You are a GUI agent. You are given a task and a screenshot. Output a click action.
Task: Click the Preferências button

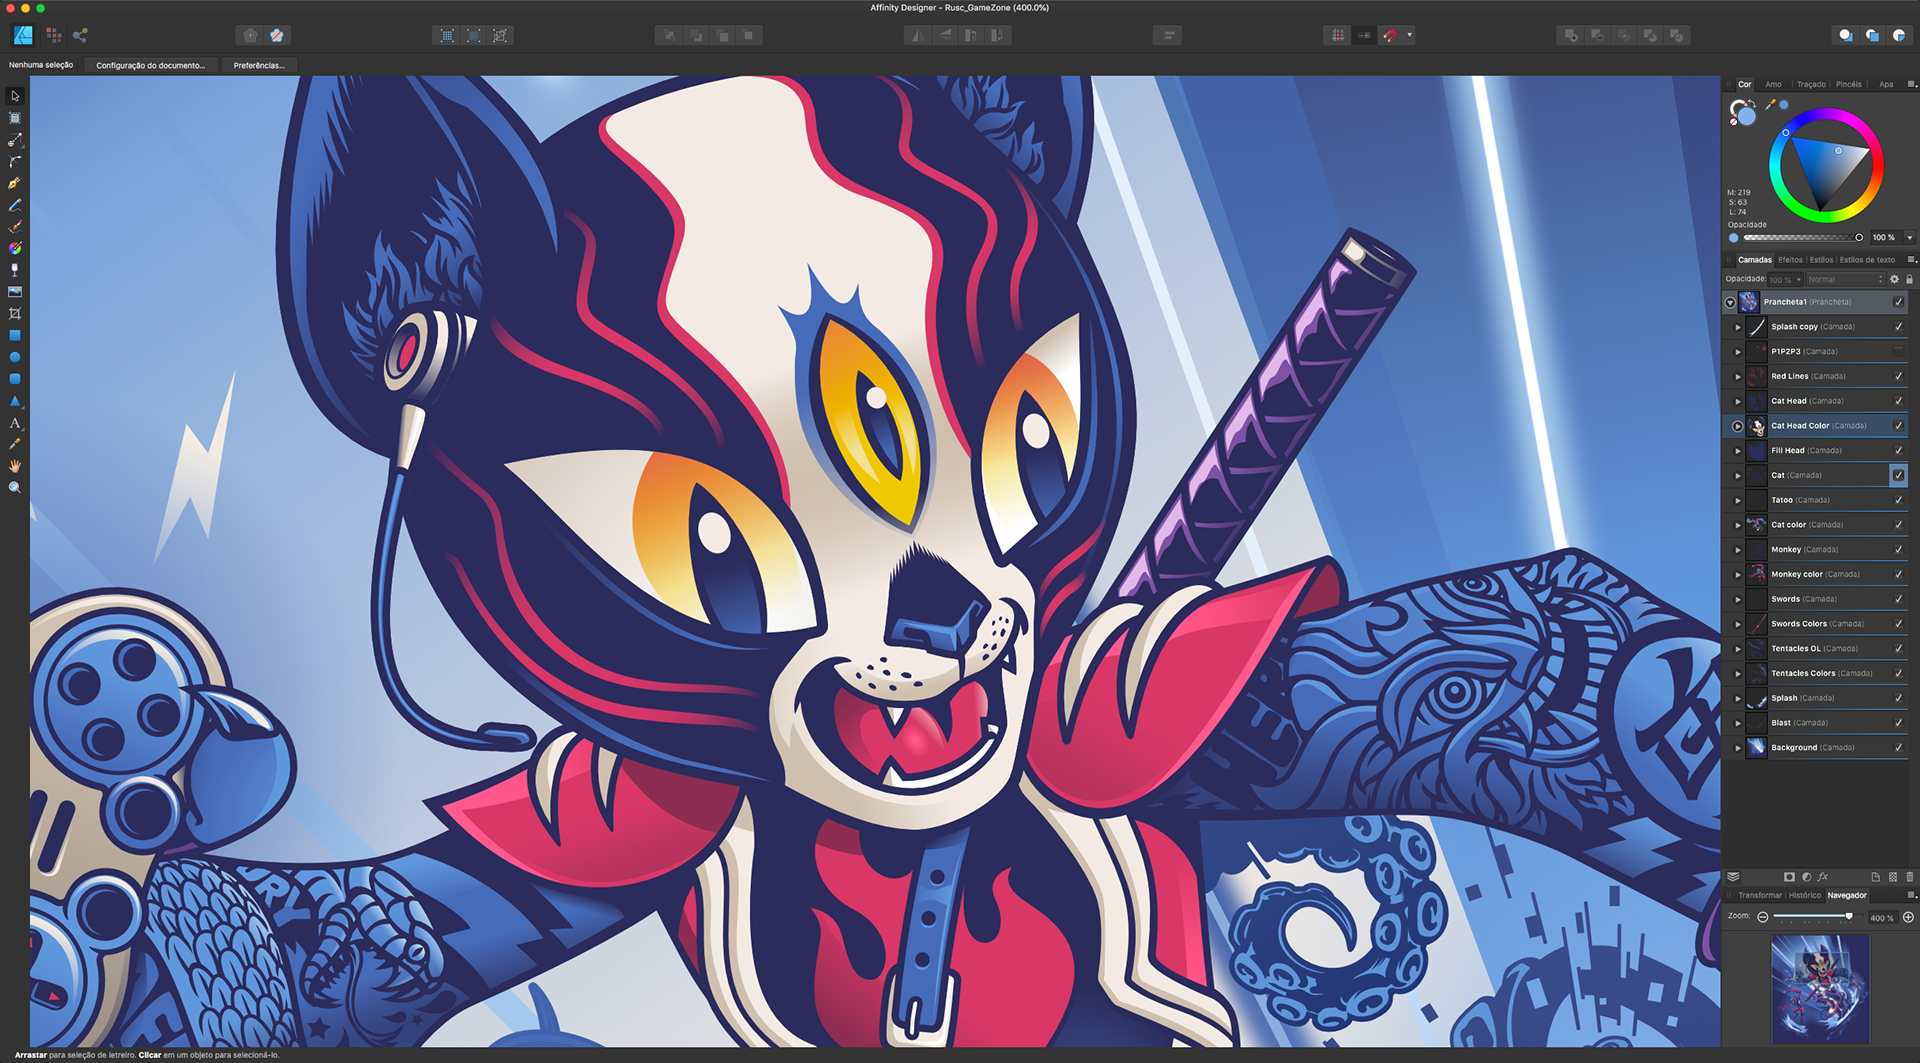[x=259, y=65]
